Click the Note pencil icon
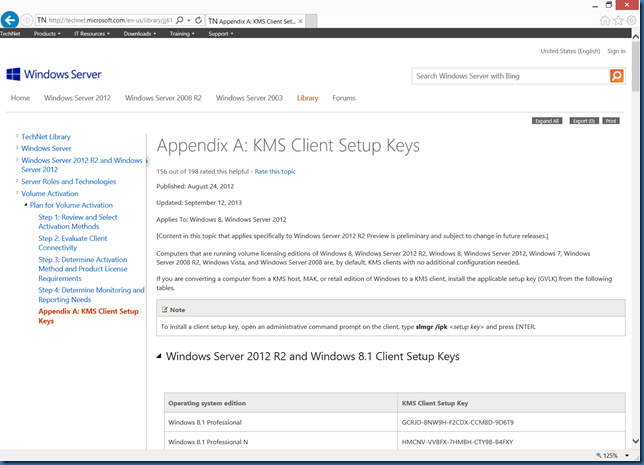The width and height of the screenshot is (644, 465). click(165, 309)
